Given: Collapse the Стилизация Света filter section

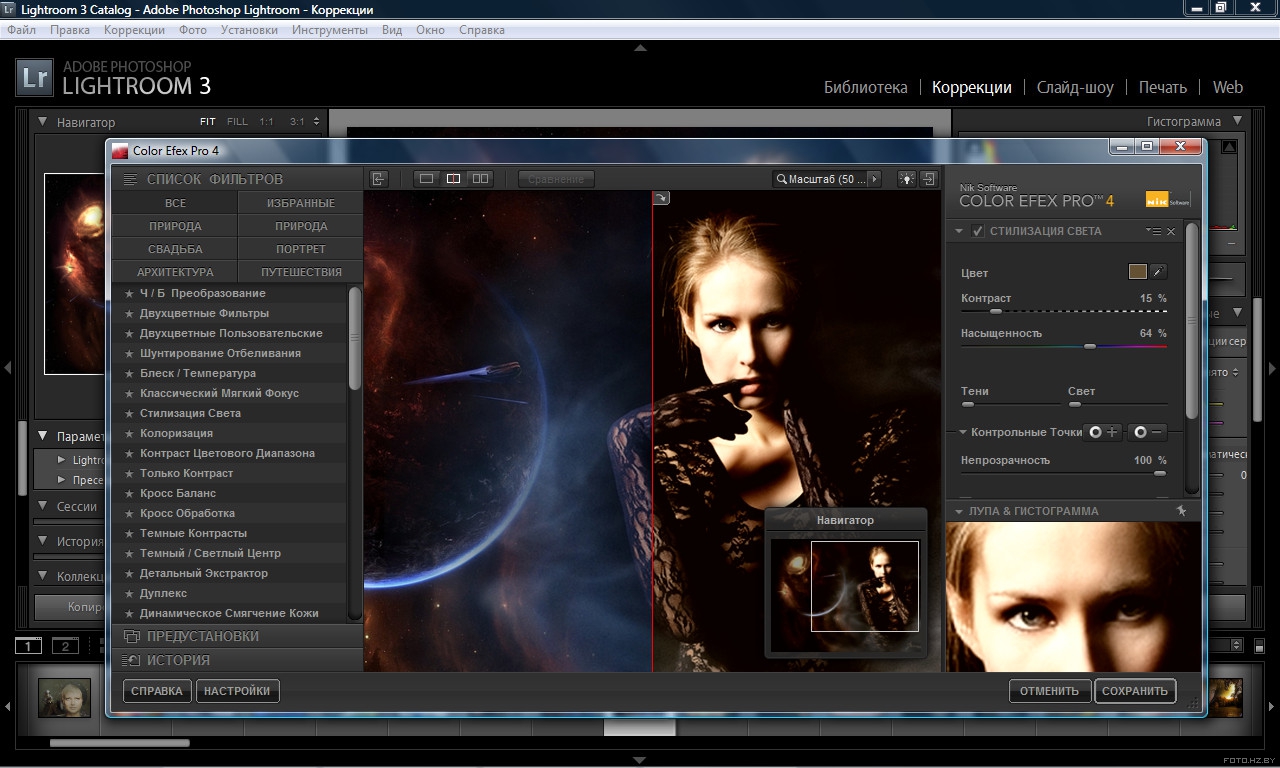Looking at the screenshot, I should [959, 231].
